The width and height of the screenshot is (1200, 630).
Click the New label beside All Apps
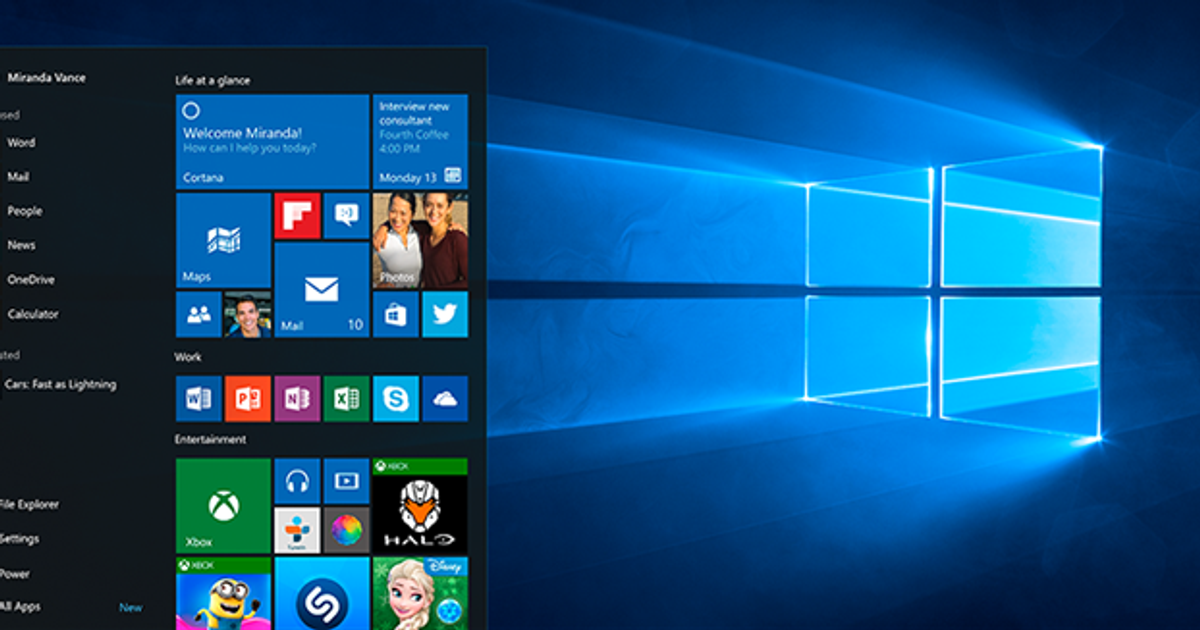(131, 607)
